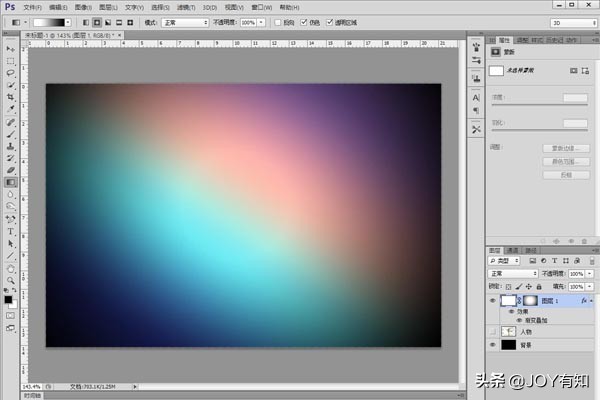Select the Move tool
This screenshot has height=400, width=600.
tap(10, 48)
